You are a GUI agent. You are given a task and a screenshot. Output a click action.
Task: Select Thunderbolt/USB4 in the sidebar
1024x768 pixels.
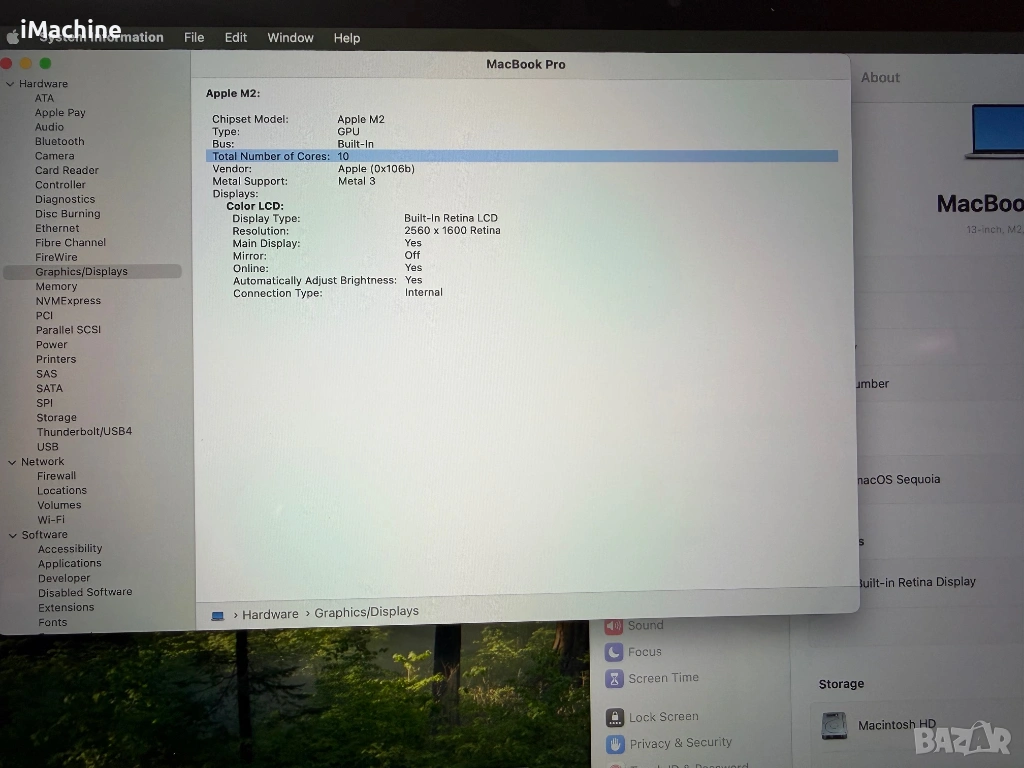pos(84,432)
